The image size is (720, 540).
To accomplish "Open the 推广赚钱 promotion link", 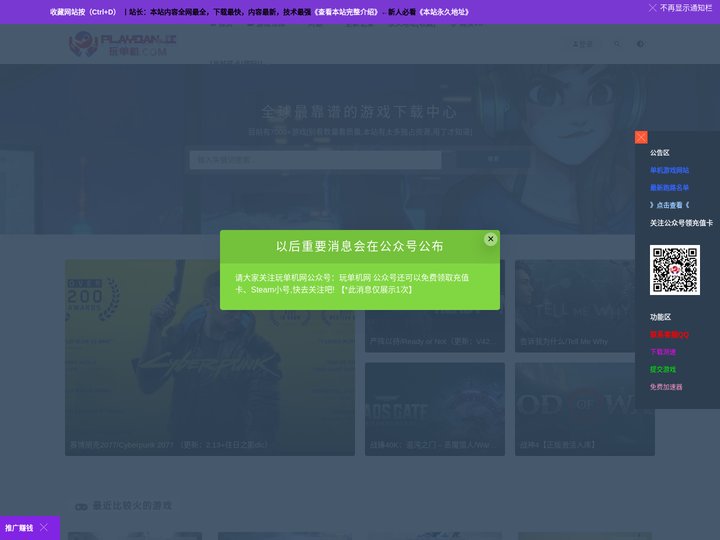I will pos(19,528).
